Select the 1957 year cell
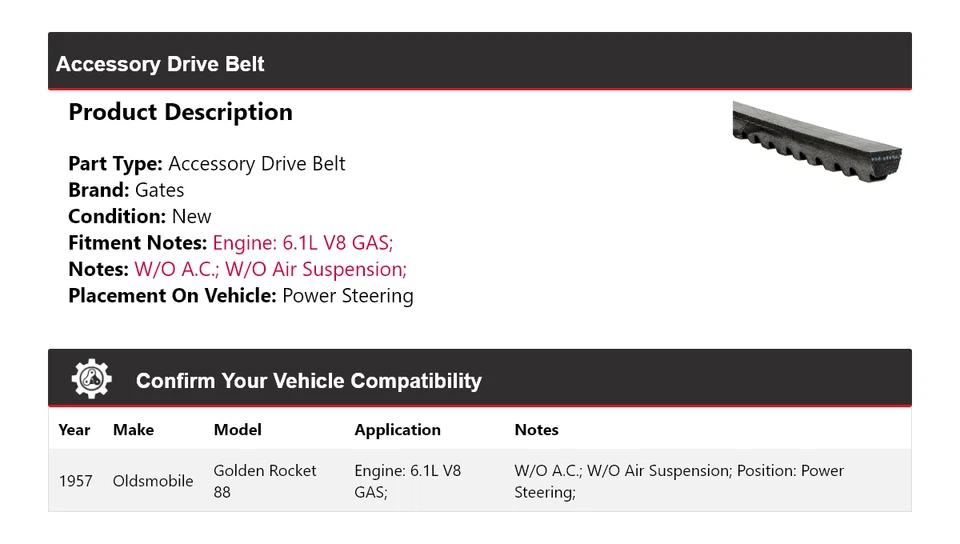Viewport: 960px width, 544px height. click(x=76, y=481)
